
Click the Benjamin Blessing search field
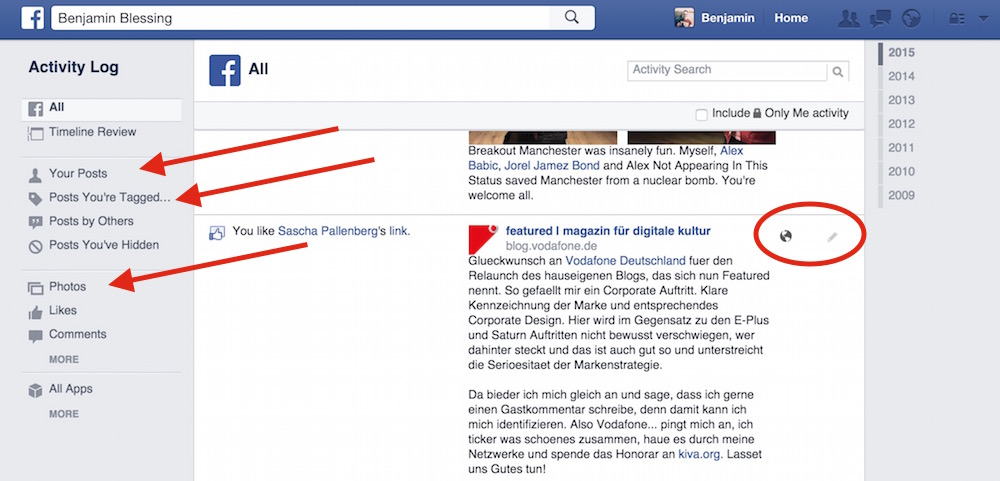[300, 18]
